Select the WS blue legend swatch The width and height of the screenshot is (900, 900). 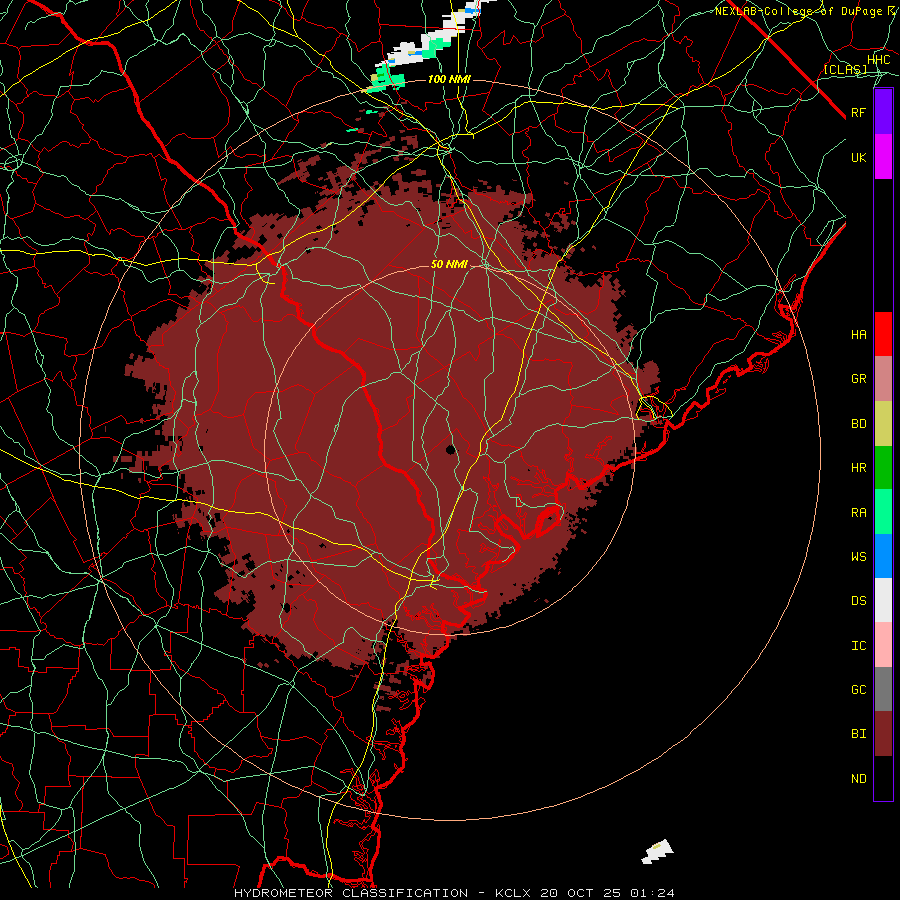pyautogui.click(x=883, y=556)
